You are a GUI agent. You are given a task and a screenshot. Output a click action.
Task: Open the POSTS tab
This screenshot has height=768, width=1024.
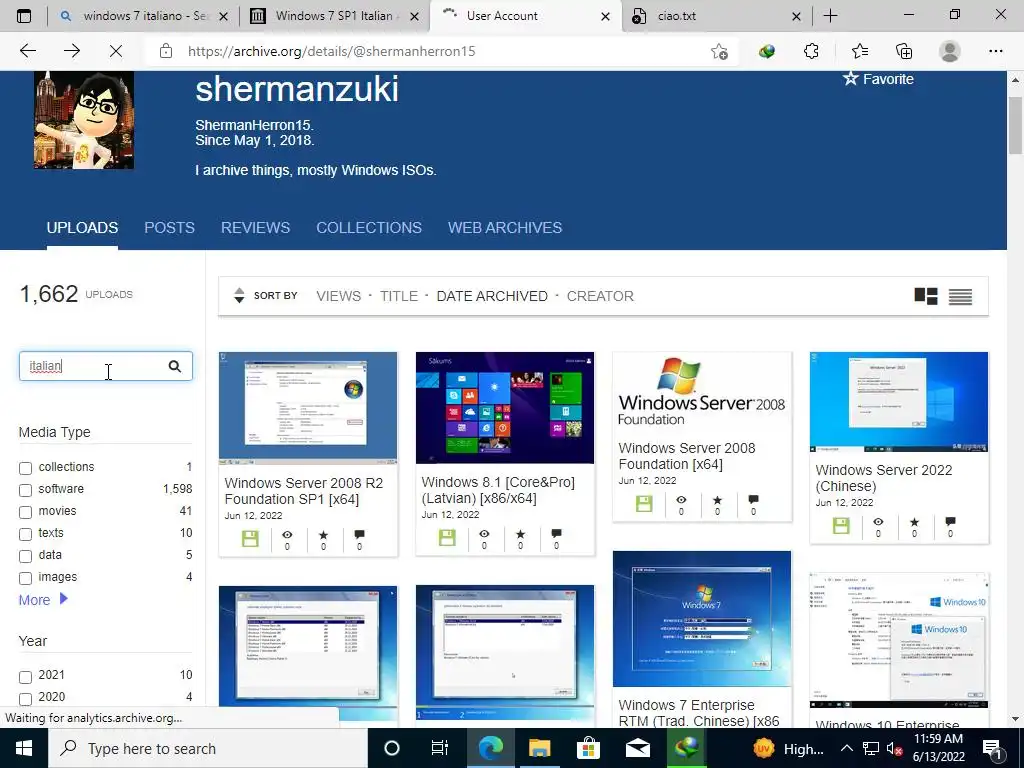(x=169, y=227)
